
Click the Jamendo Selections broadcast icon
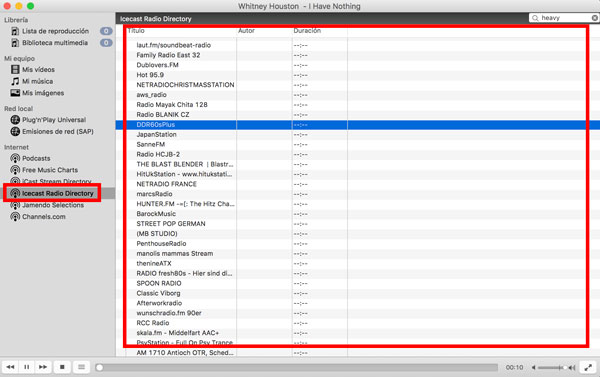[15, 205]
